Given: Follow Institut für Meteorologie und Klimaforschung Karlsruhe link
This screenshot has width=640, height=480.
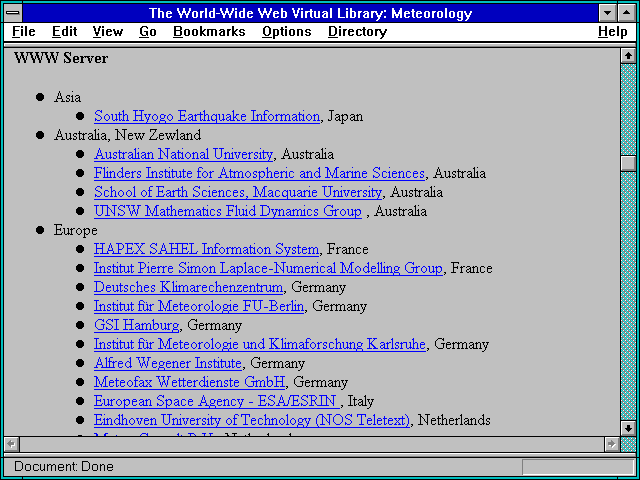Looking at the screenshot, I should 260,344.
